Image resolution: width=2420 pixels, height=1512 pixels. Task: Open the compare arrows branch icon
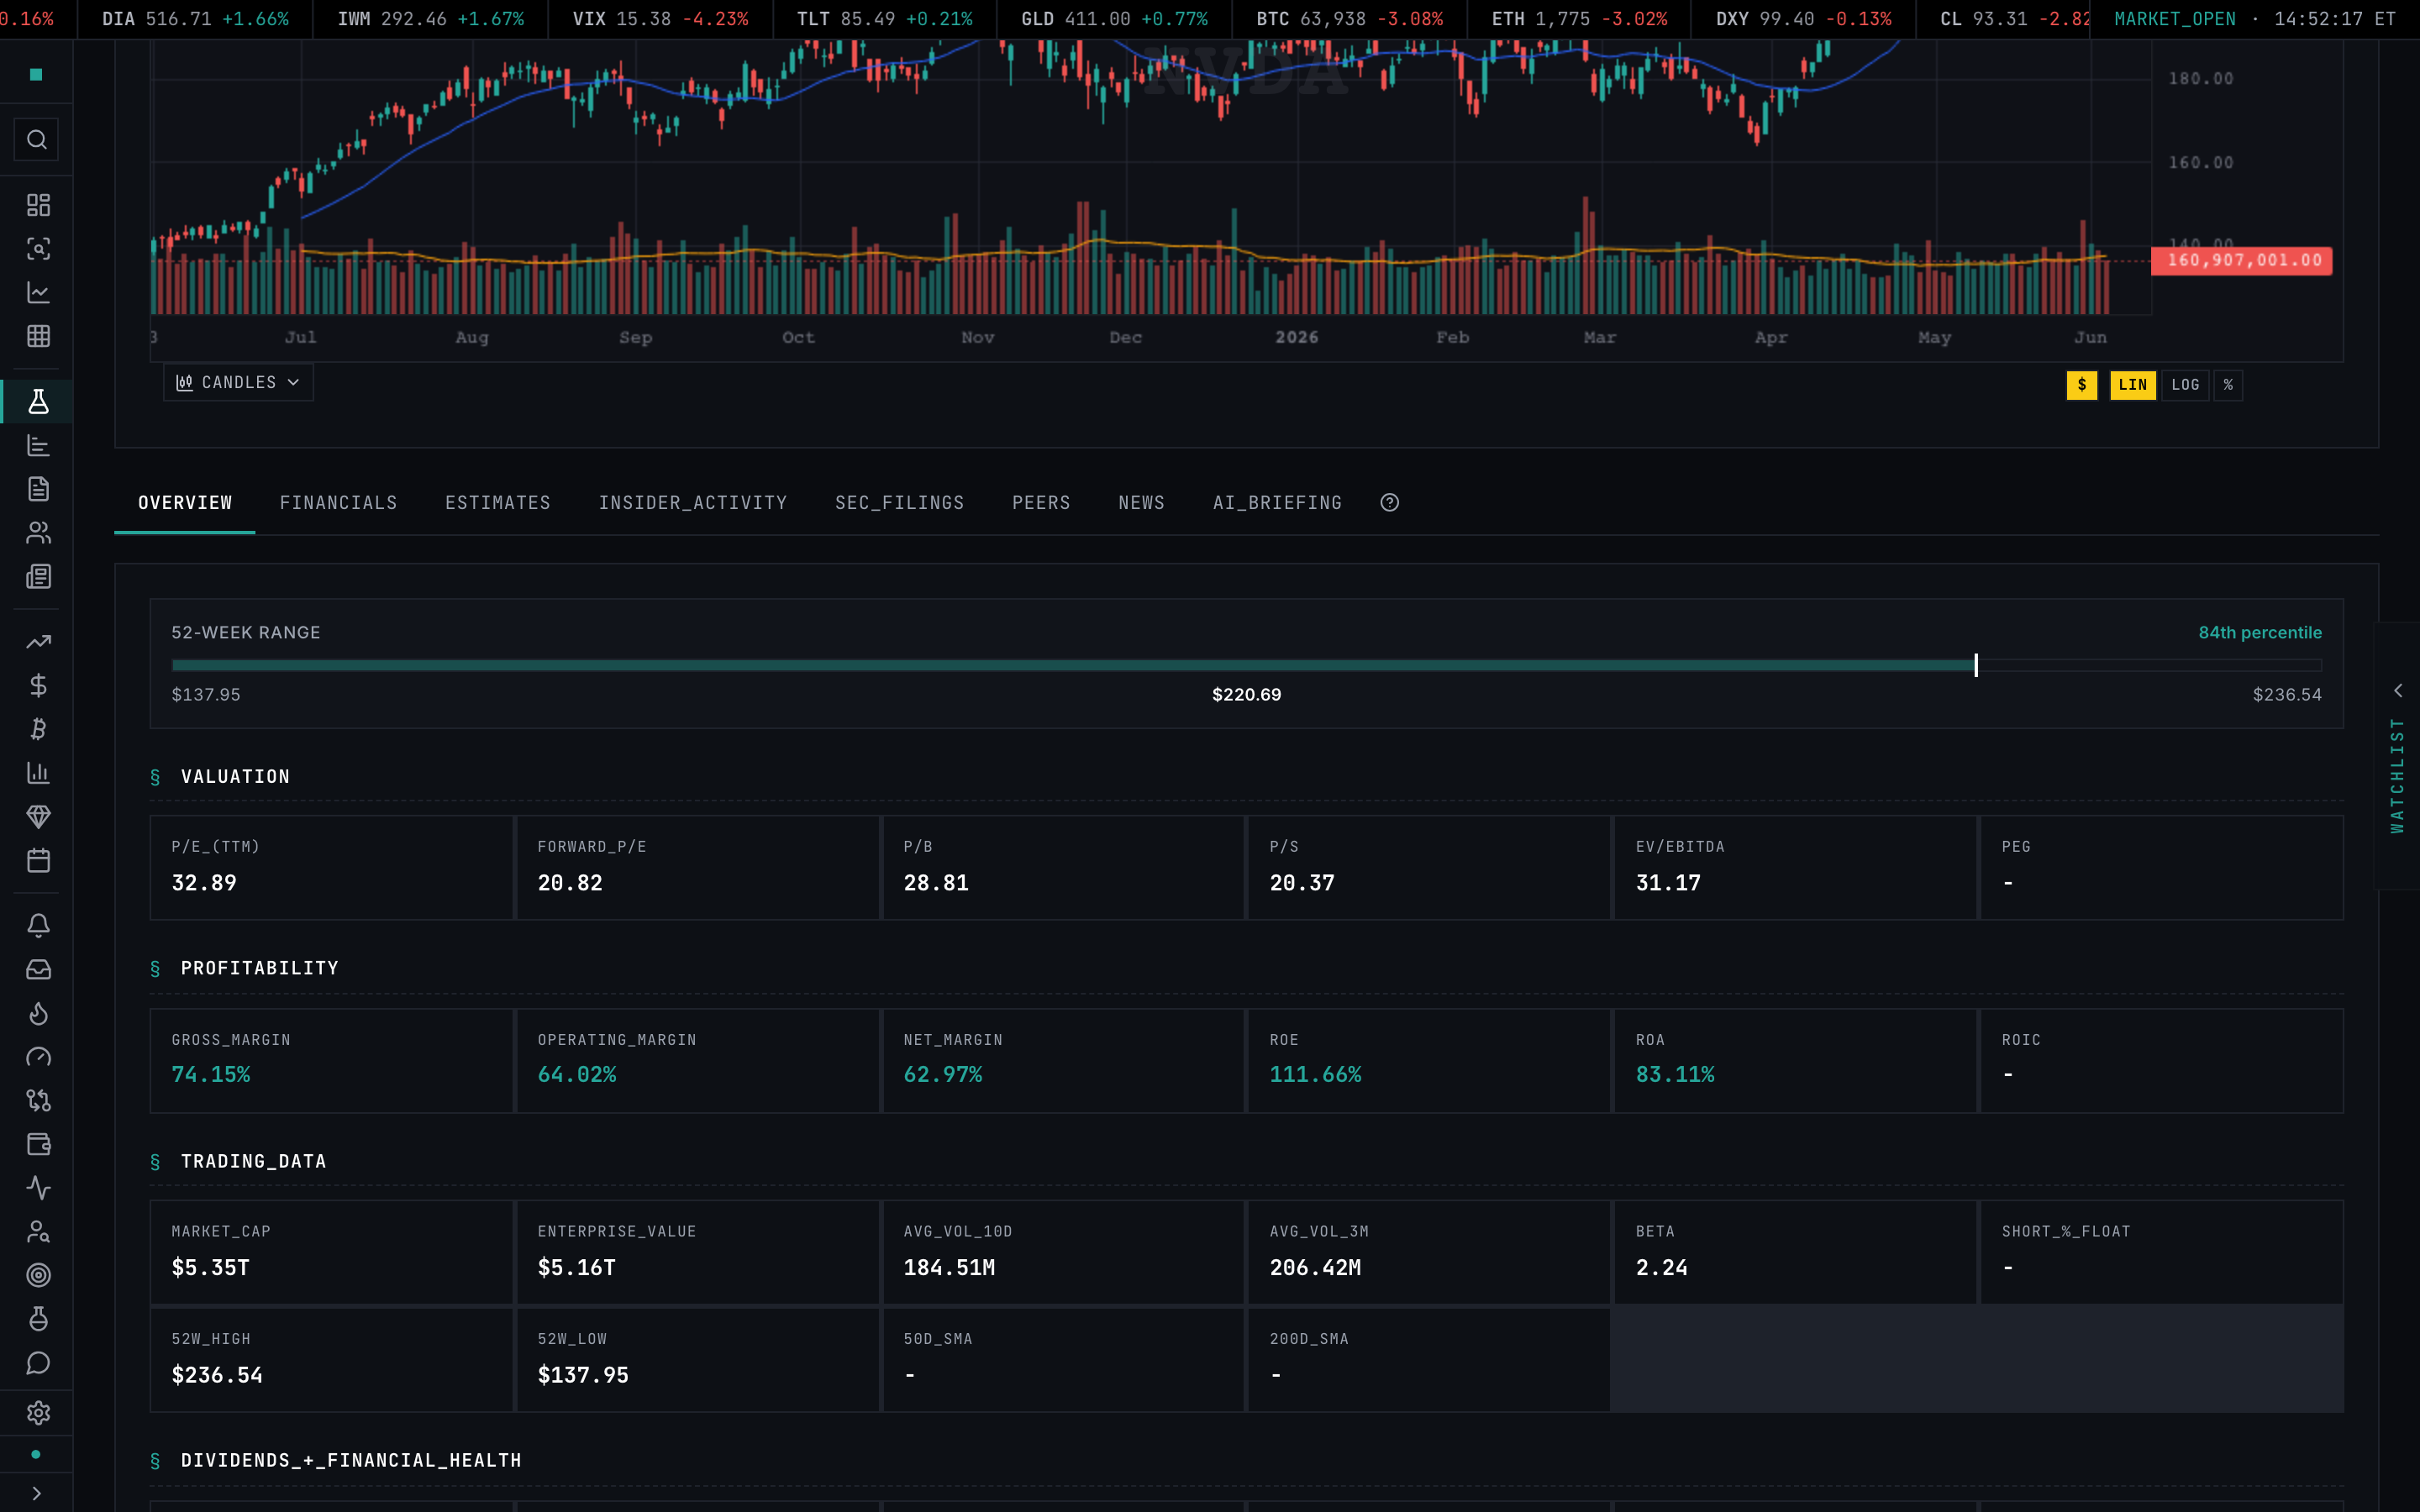coord(38,1101)
